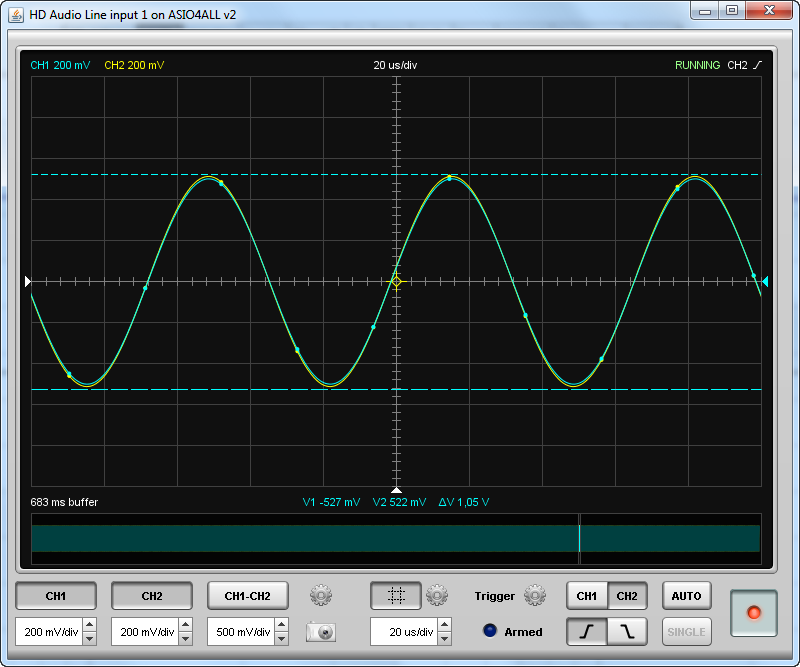Click the lower dashed voltage cursor line

coord(396,389)
